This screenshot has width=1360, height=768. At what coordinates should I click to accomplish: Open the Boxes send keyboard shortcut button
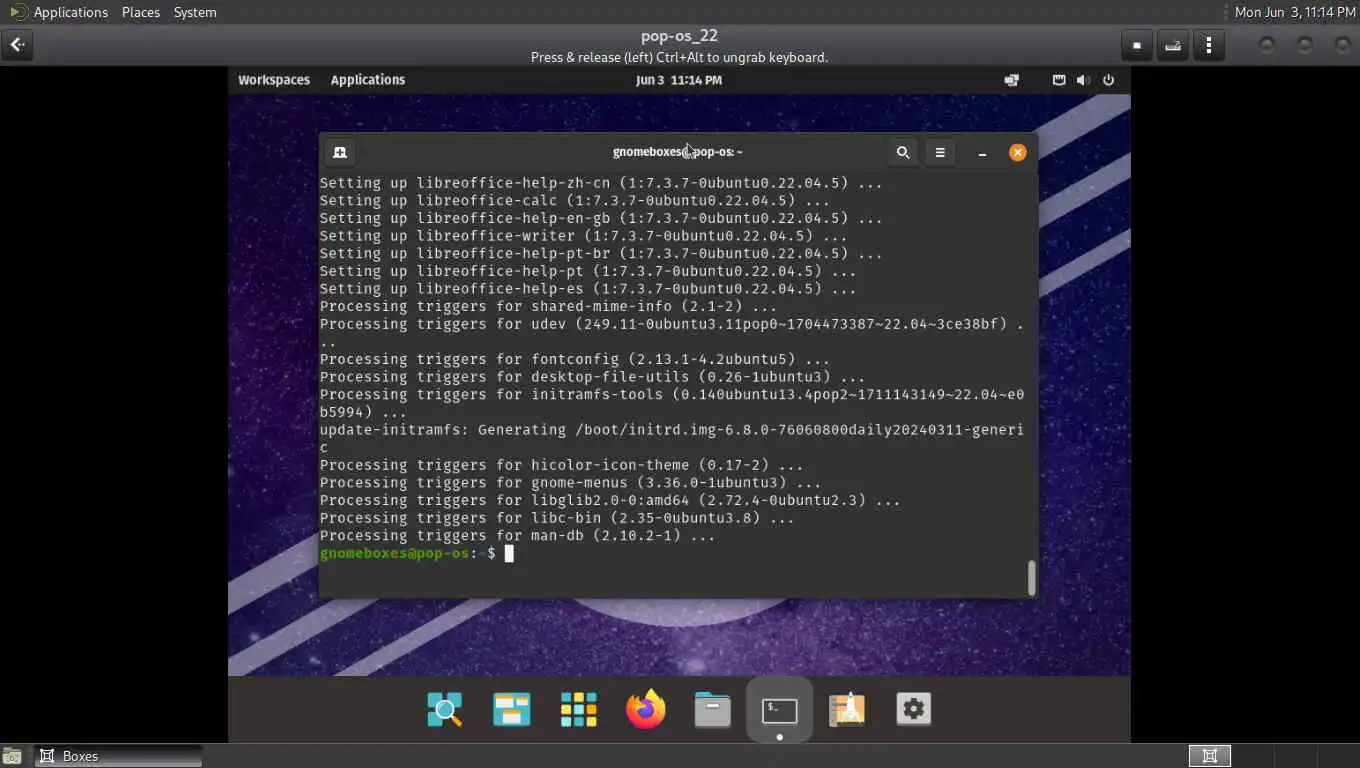point(1173,45)
